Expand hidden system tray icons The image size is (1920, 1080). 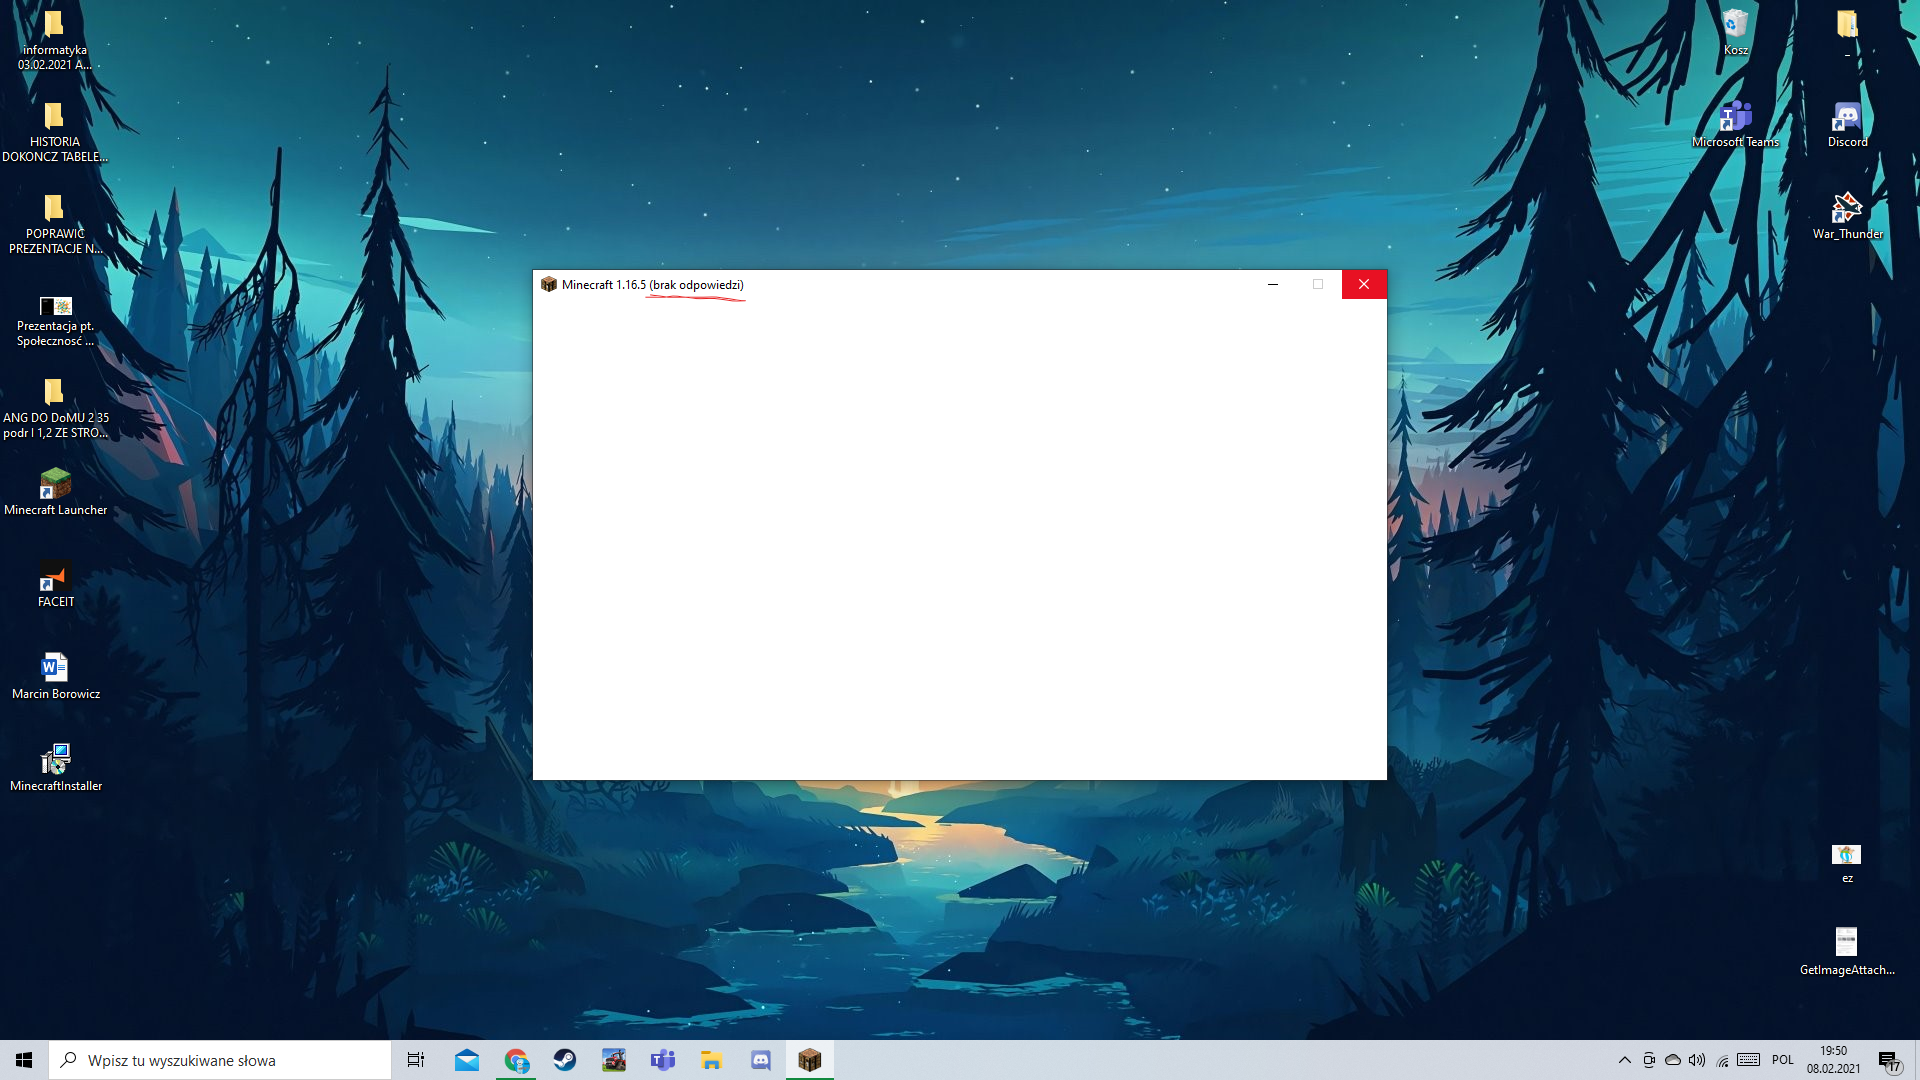click(x=1624, y=1060)
